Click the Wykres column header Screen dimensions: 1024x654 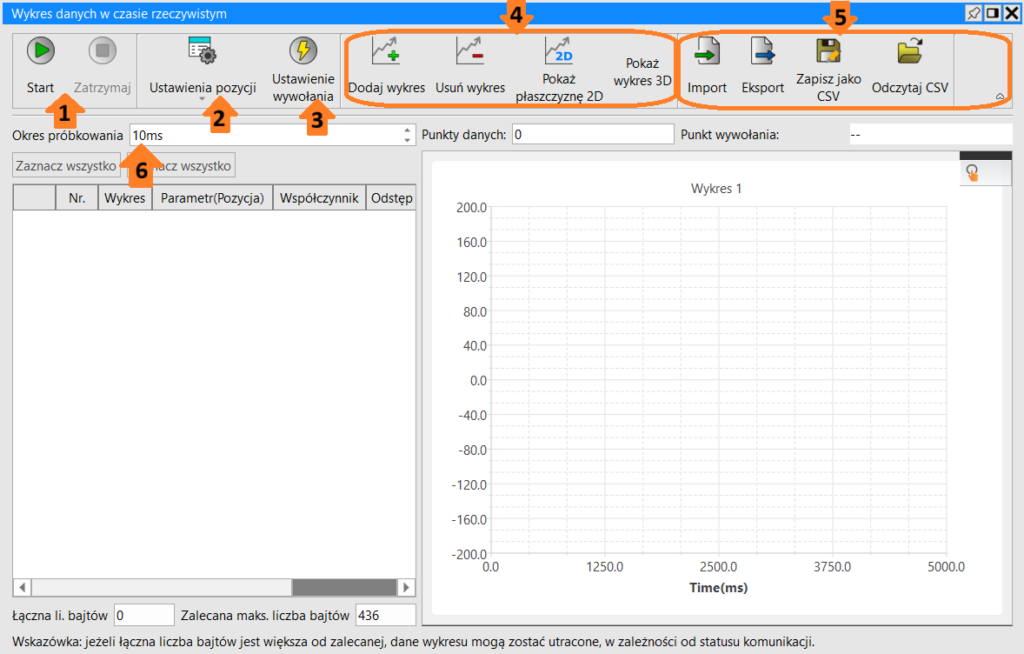click(125, 198)
